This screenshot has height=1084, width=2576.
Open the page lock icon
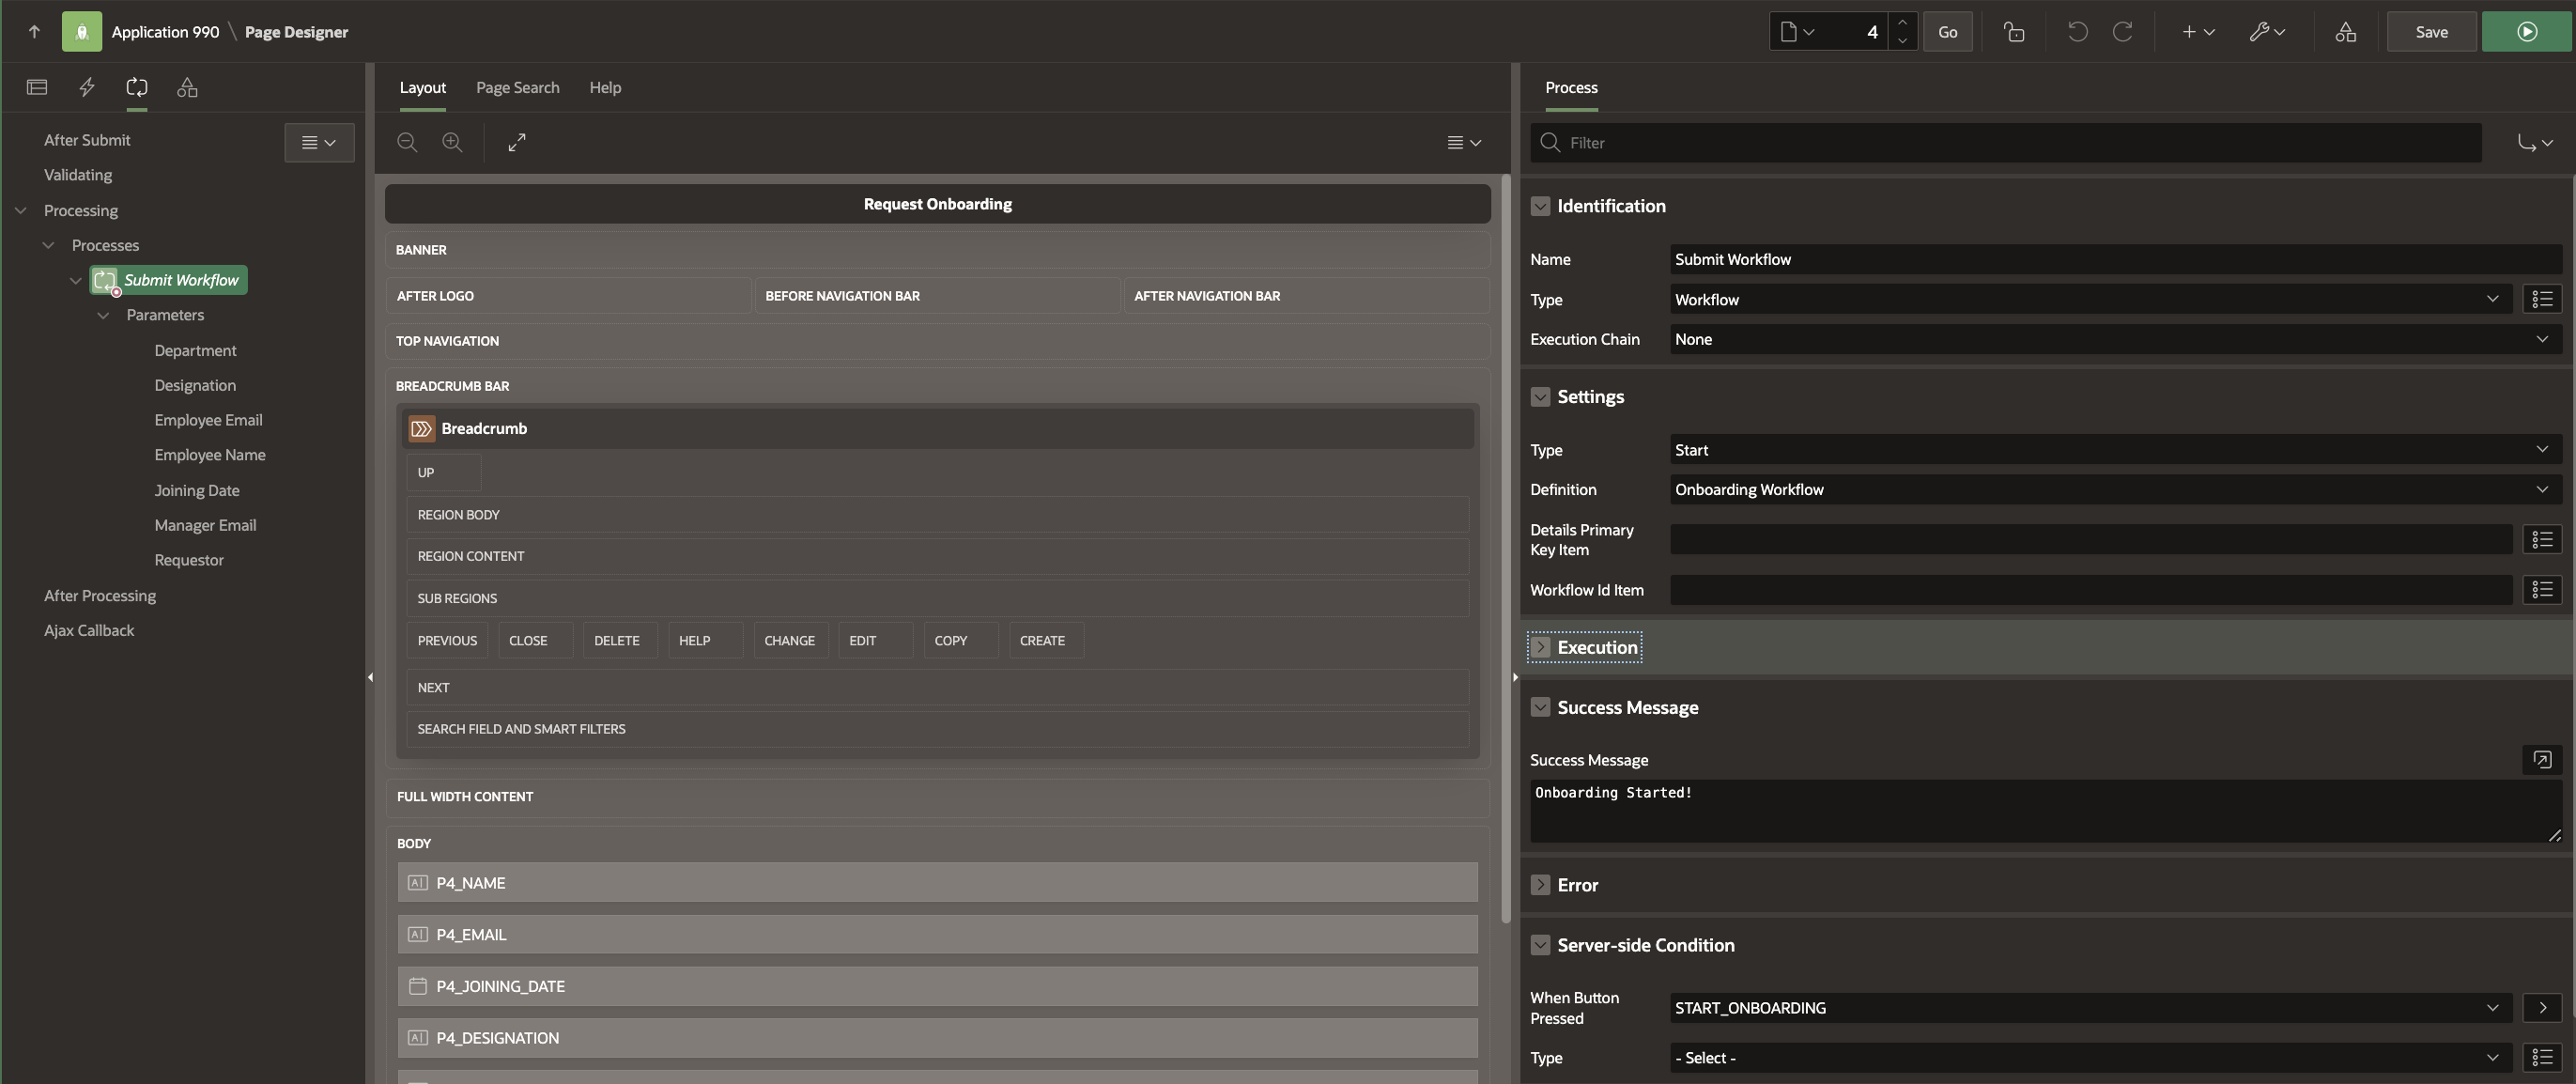[2014, 32]
